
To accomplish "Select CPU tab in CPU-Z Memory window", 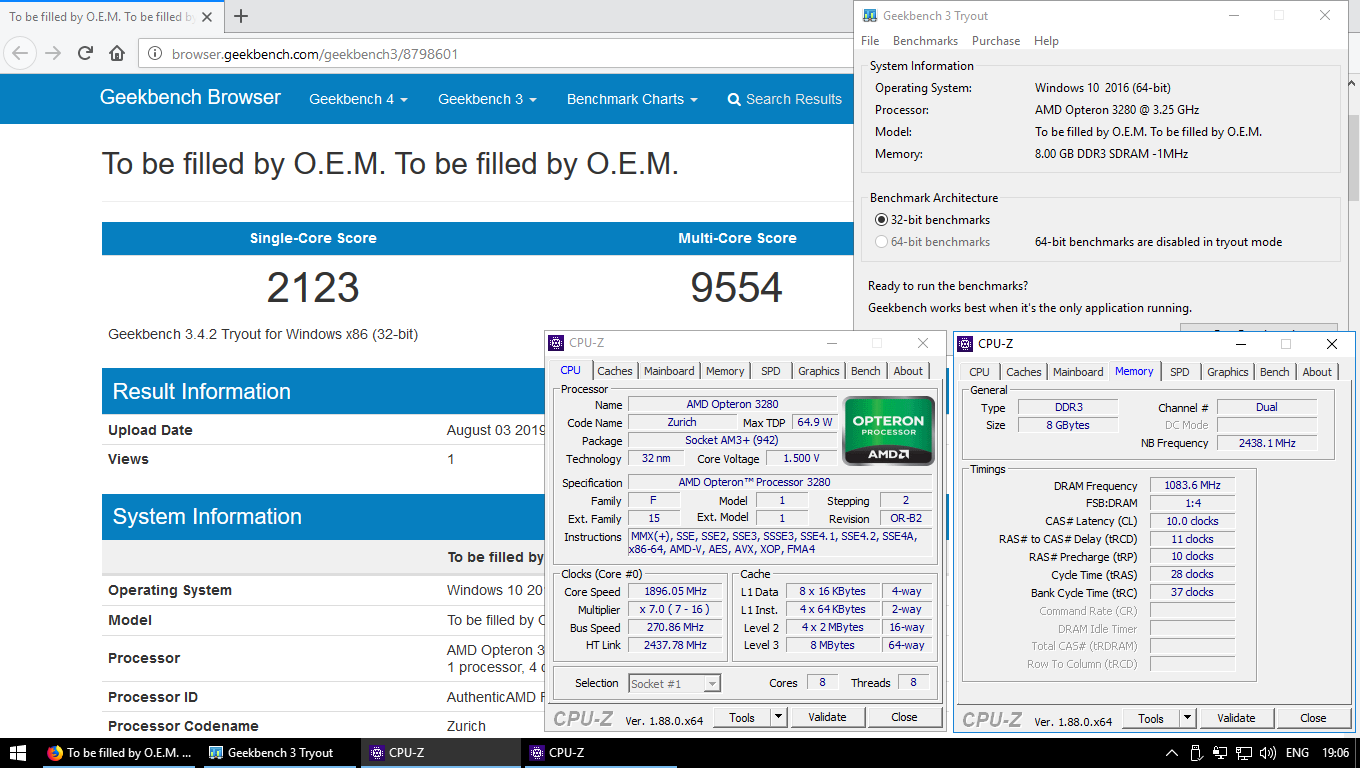I will tap(980, 372).
